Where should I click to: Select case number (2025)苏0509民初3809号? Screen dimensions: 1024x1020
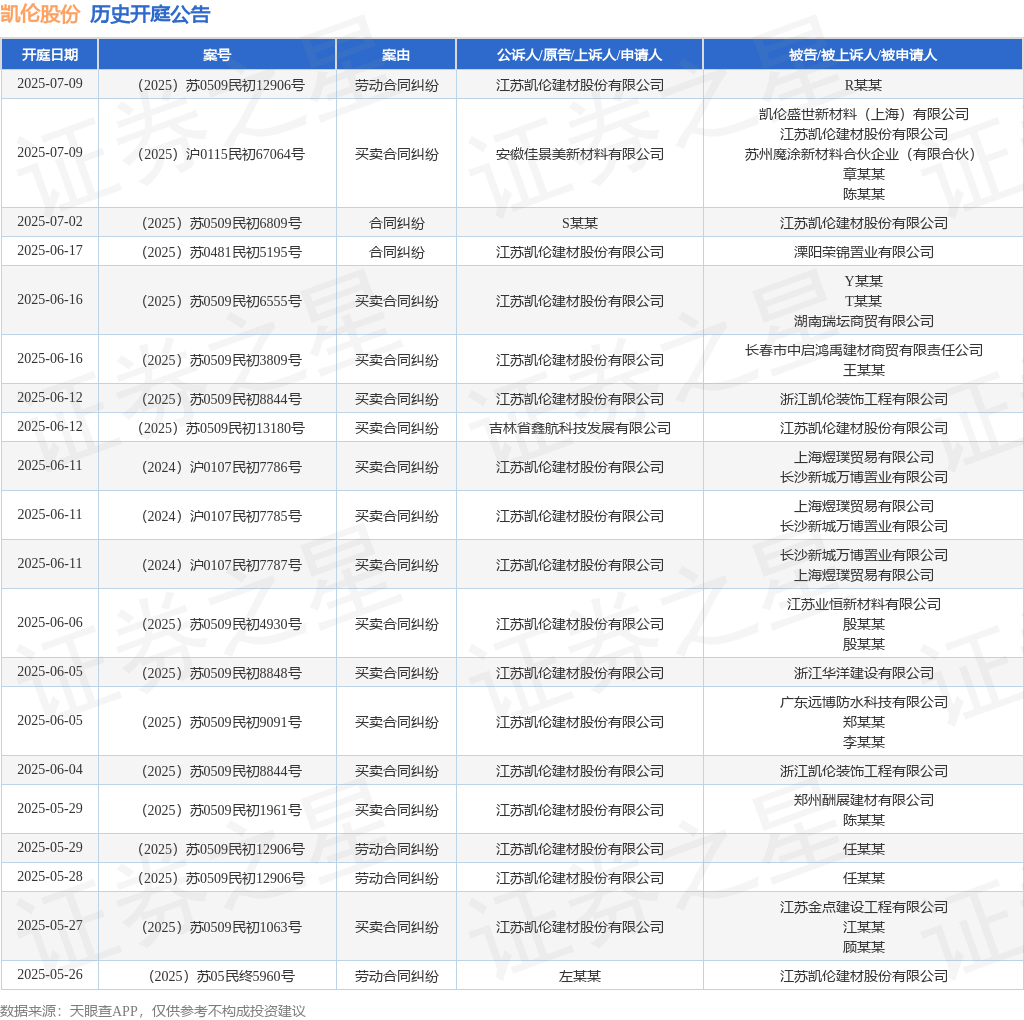coord(221,360)
